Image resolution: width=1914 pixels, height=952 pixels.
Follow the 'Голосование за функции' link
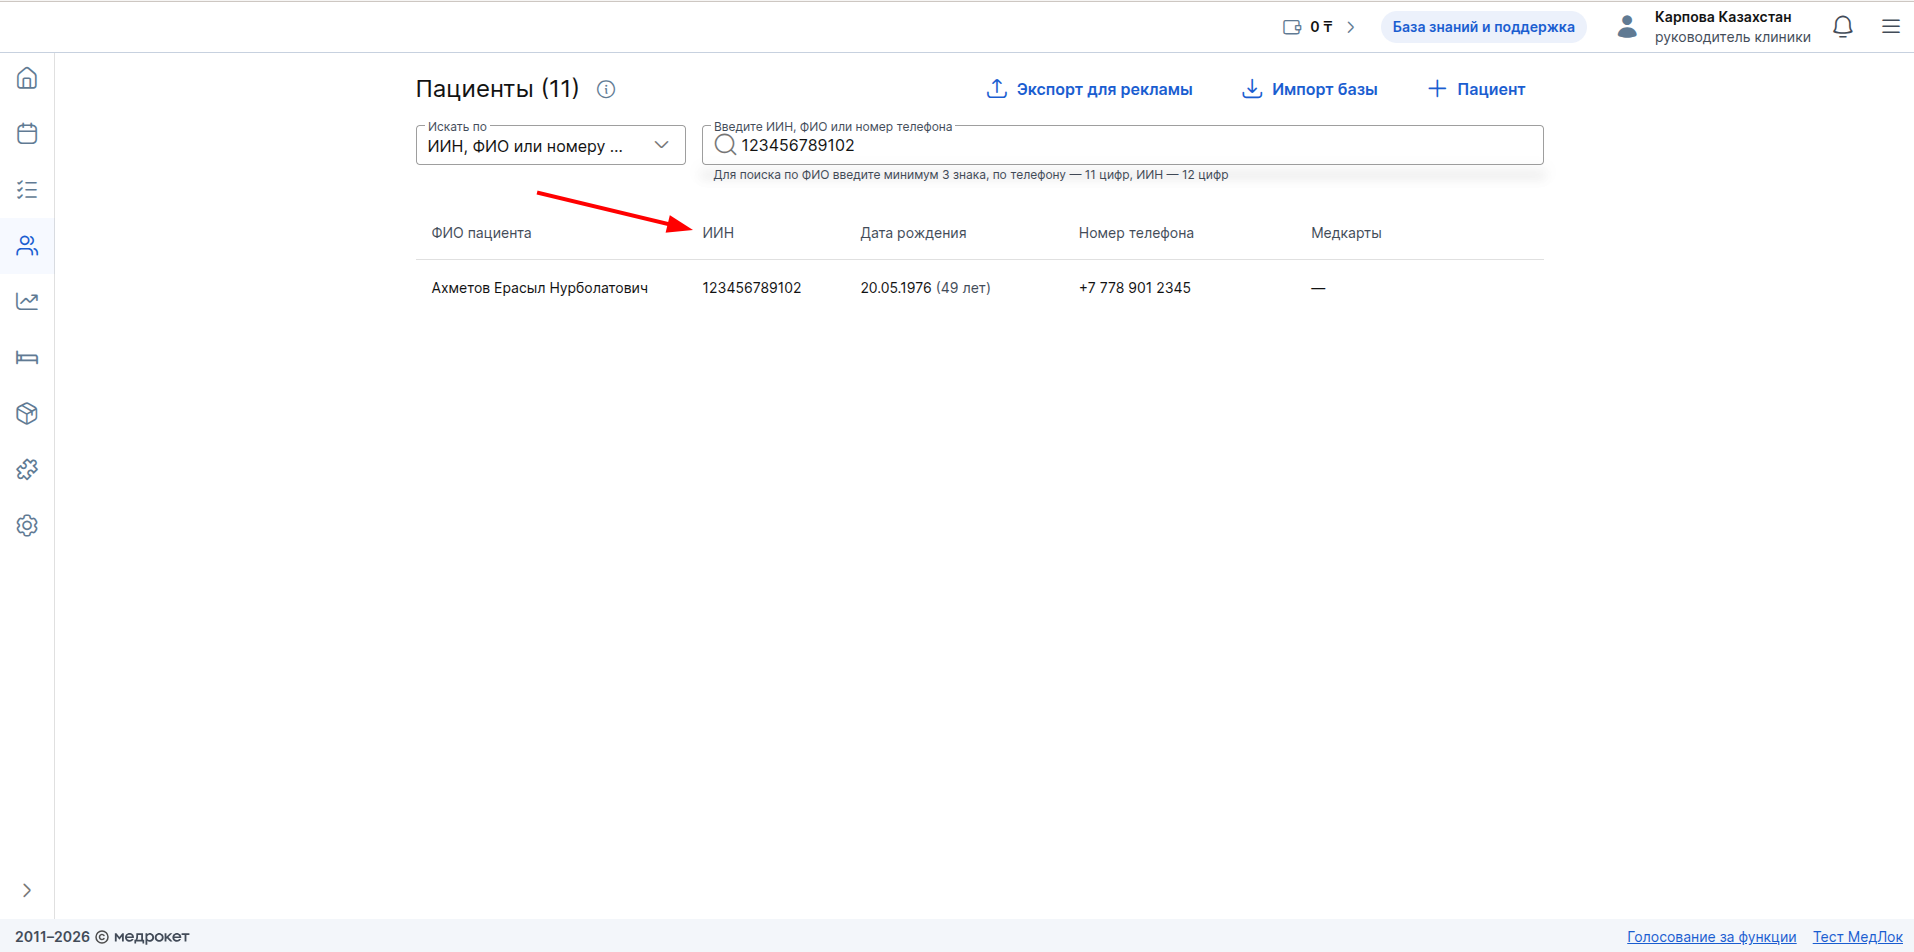(1711, 937)
